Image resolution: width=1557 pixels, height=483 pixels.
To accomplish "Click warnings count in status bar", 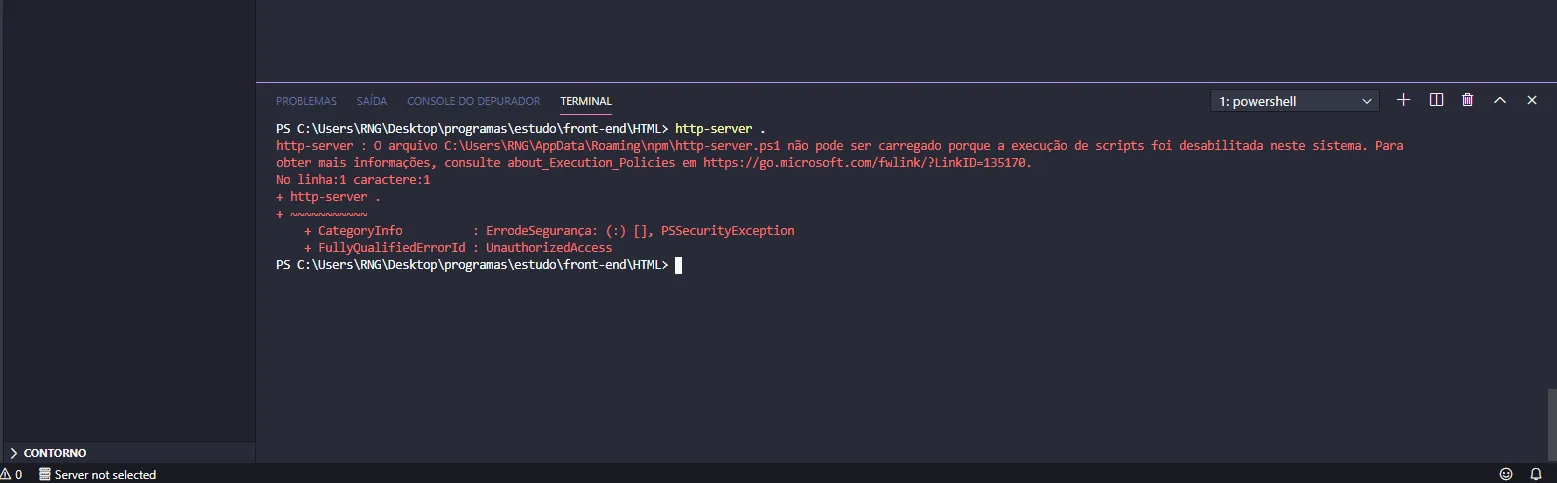I will tap(11, 474).
